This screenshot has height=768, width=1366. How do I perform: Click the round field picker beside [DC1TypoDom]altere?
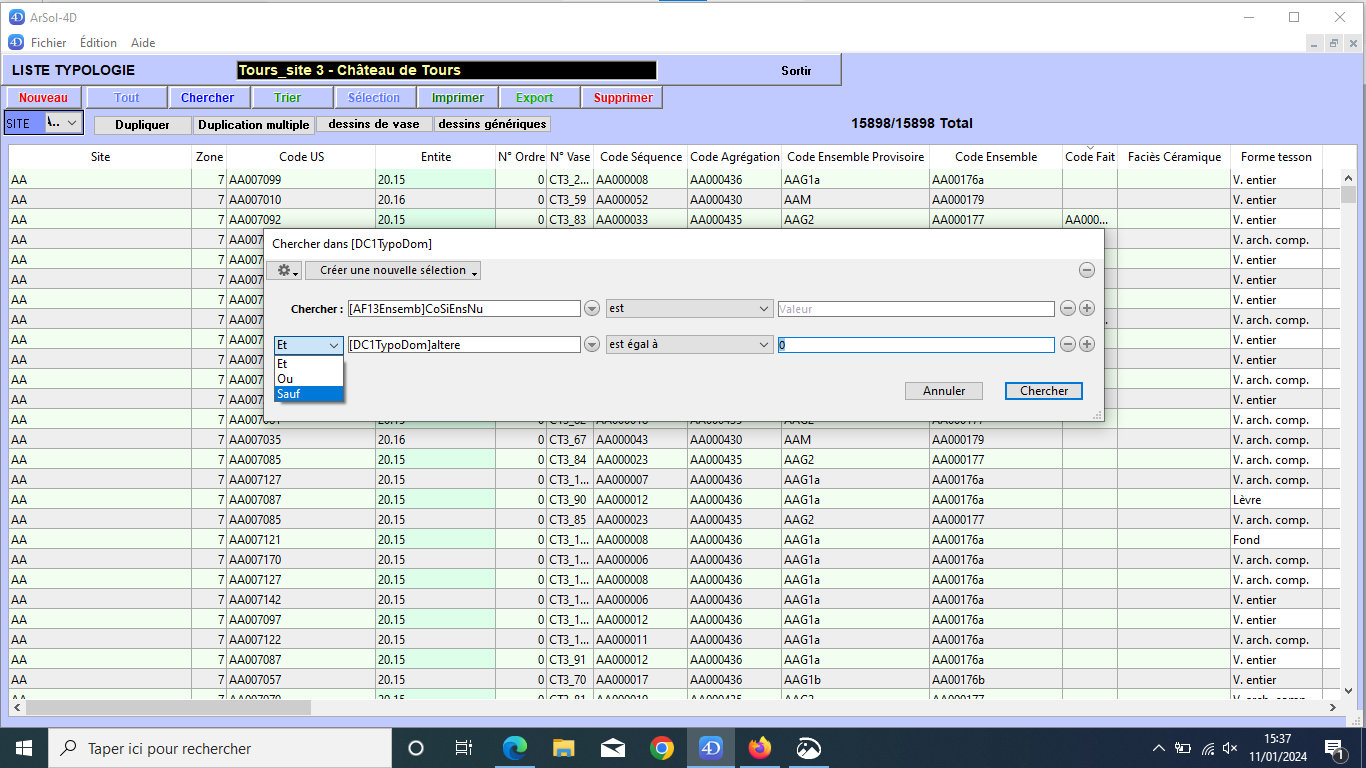592,344
